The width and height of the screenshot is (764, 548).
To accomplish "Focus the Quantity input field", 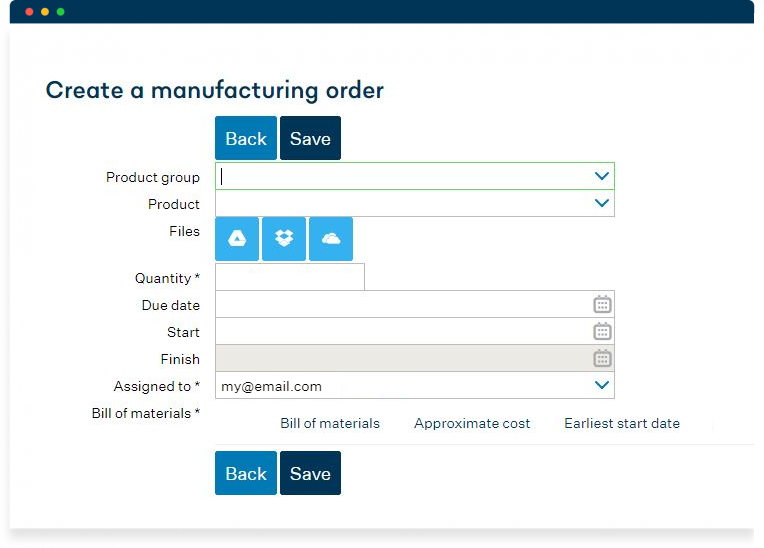I will click(290, 277).
